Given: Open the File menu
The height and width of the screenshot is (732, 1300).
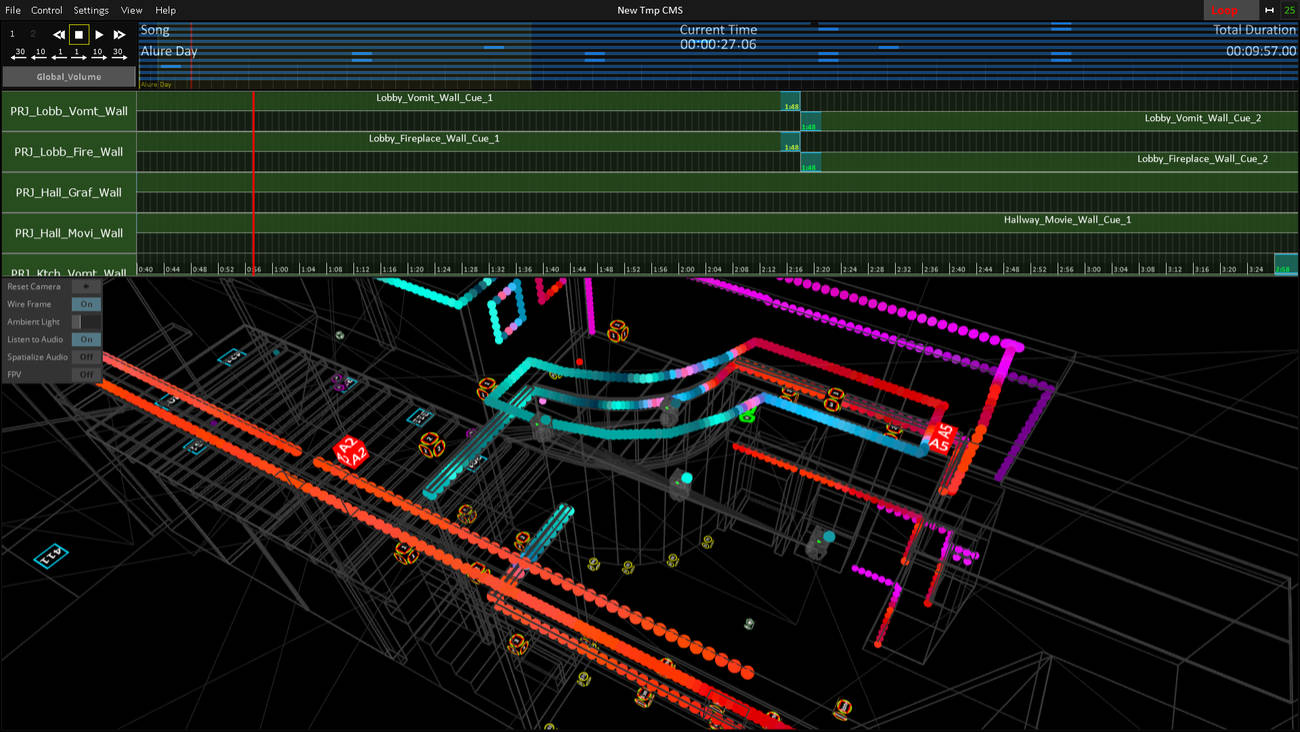Looking at the screenshot, I should click(13, 10).
